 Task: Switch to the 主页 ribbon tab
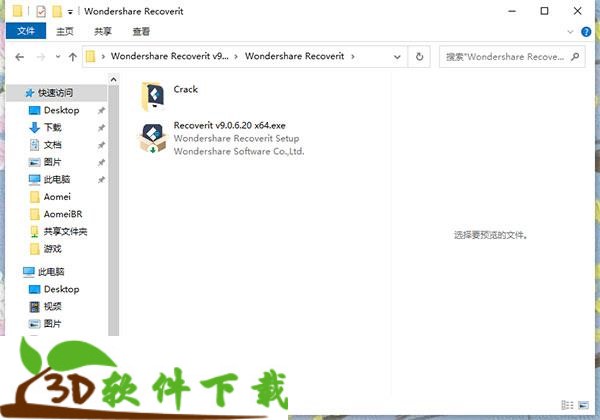[x=65, y=31]
